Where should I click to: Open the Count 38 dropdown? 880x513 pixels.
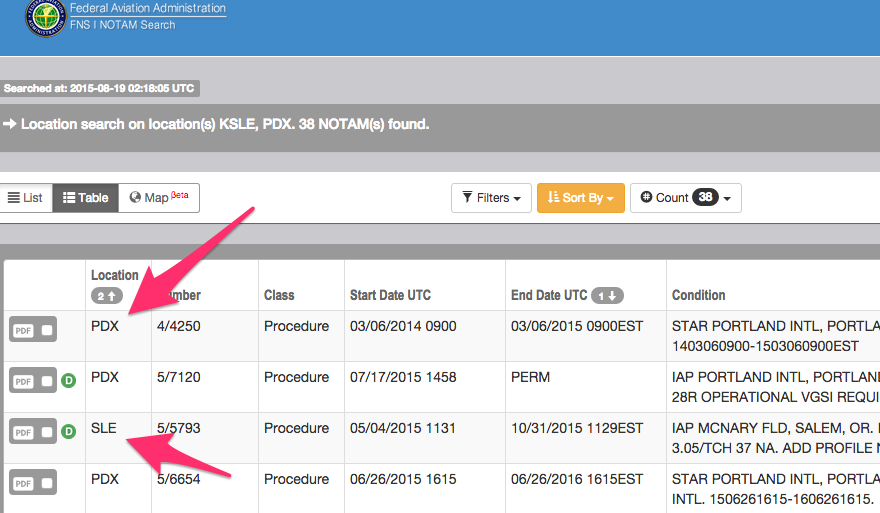686,198
